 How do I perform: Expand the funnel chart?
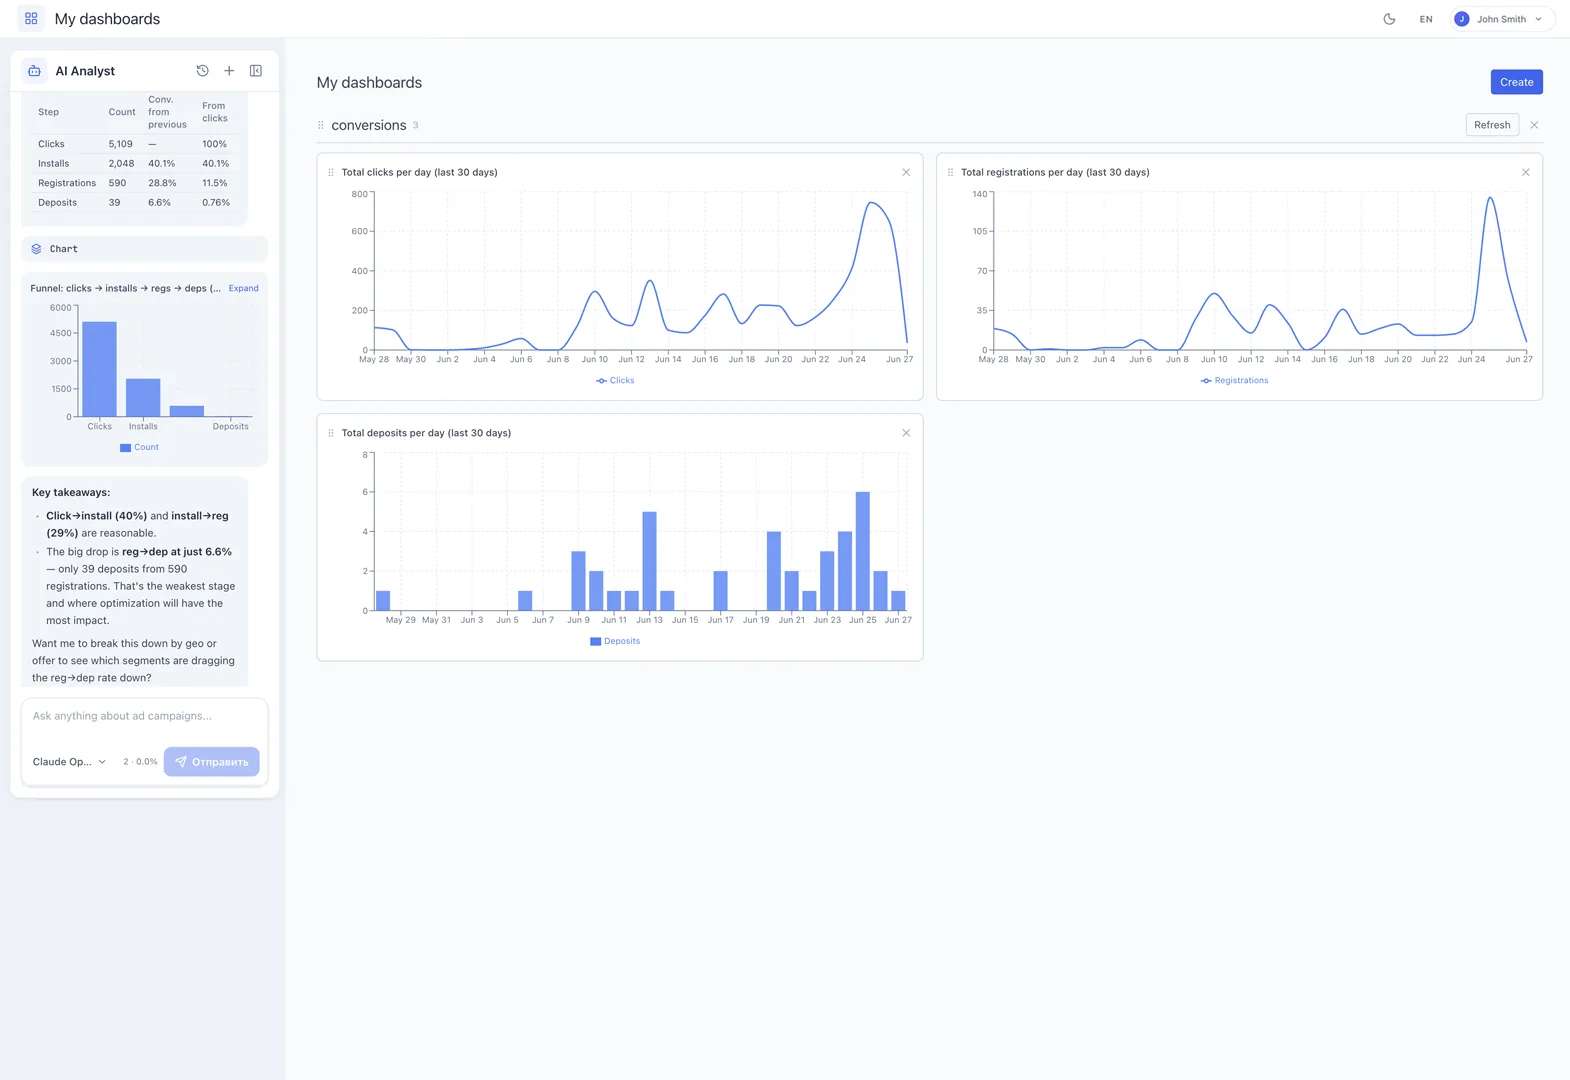pyautogui.click(x=243, y=288)
